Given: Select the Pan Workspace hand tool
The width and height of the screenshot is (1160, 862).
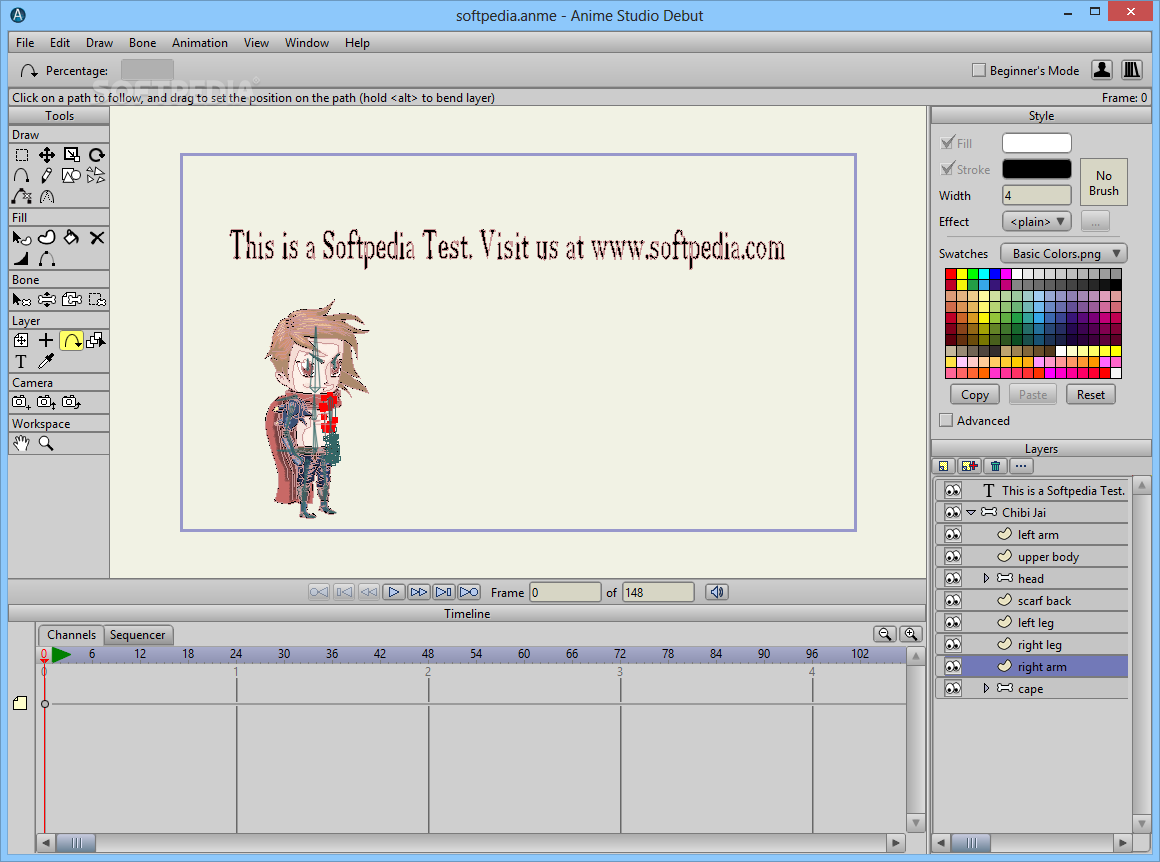Looking at the screenshot, I should click(x=21, y=443).
